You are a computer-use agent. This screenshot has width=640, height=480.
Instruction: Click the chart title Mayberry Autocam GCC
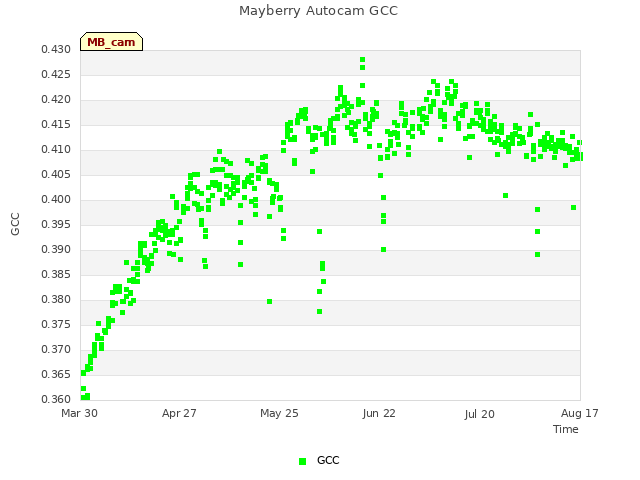point(318,11)
